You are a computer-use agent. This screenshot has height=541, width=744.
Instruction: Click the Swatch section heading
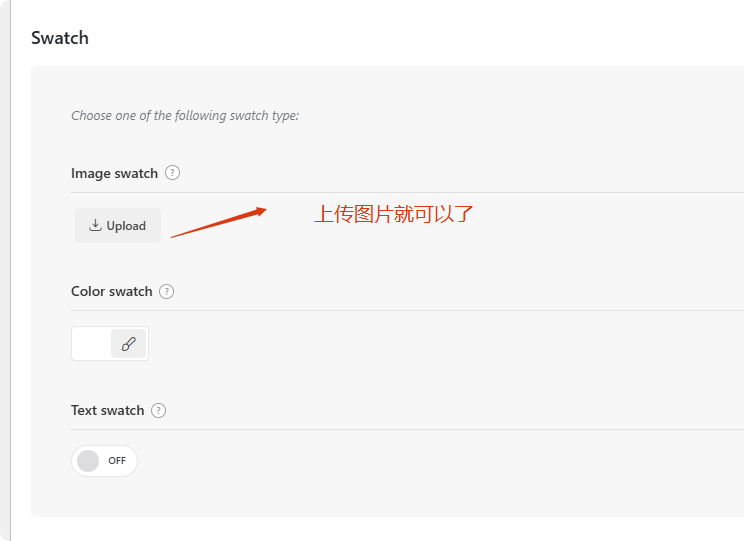coord(60,38)
